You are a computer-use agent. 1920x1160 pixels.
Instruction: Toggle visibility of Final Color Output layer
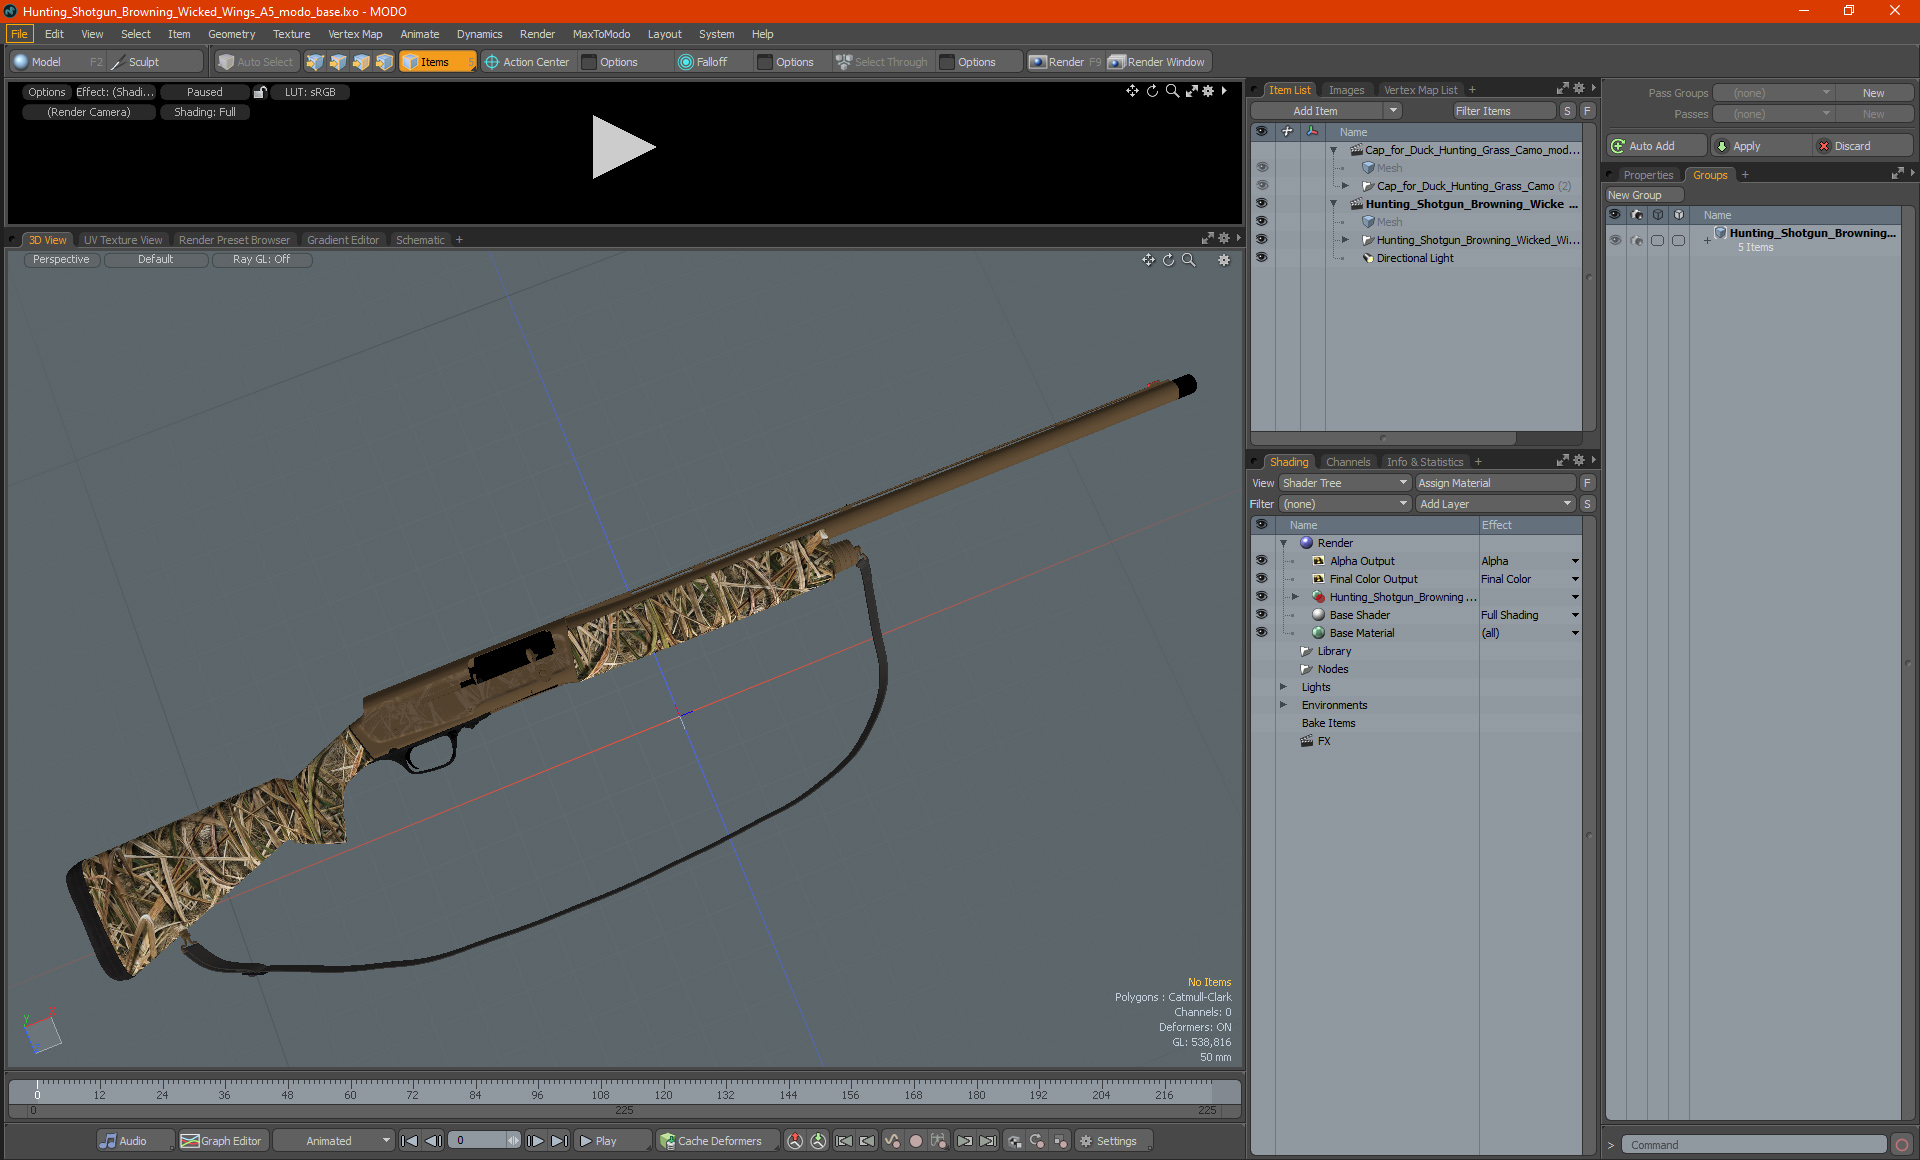coord(1262,579)
